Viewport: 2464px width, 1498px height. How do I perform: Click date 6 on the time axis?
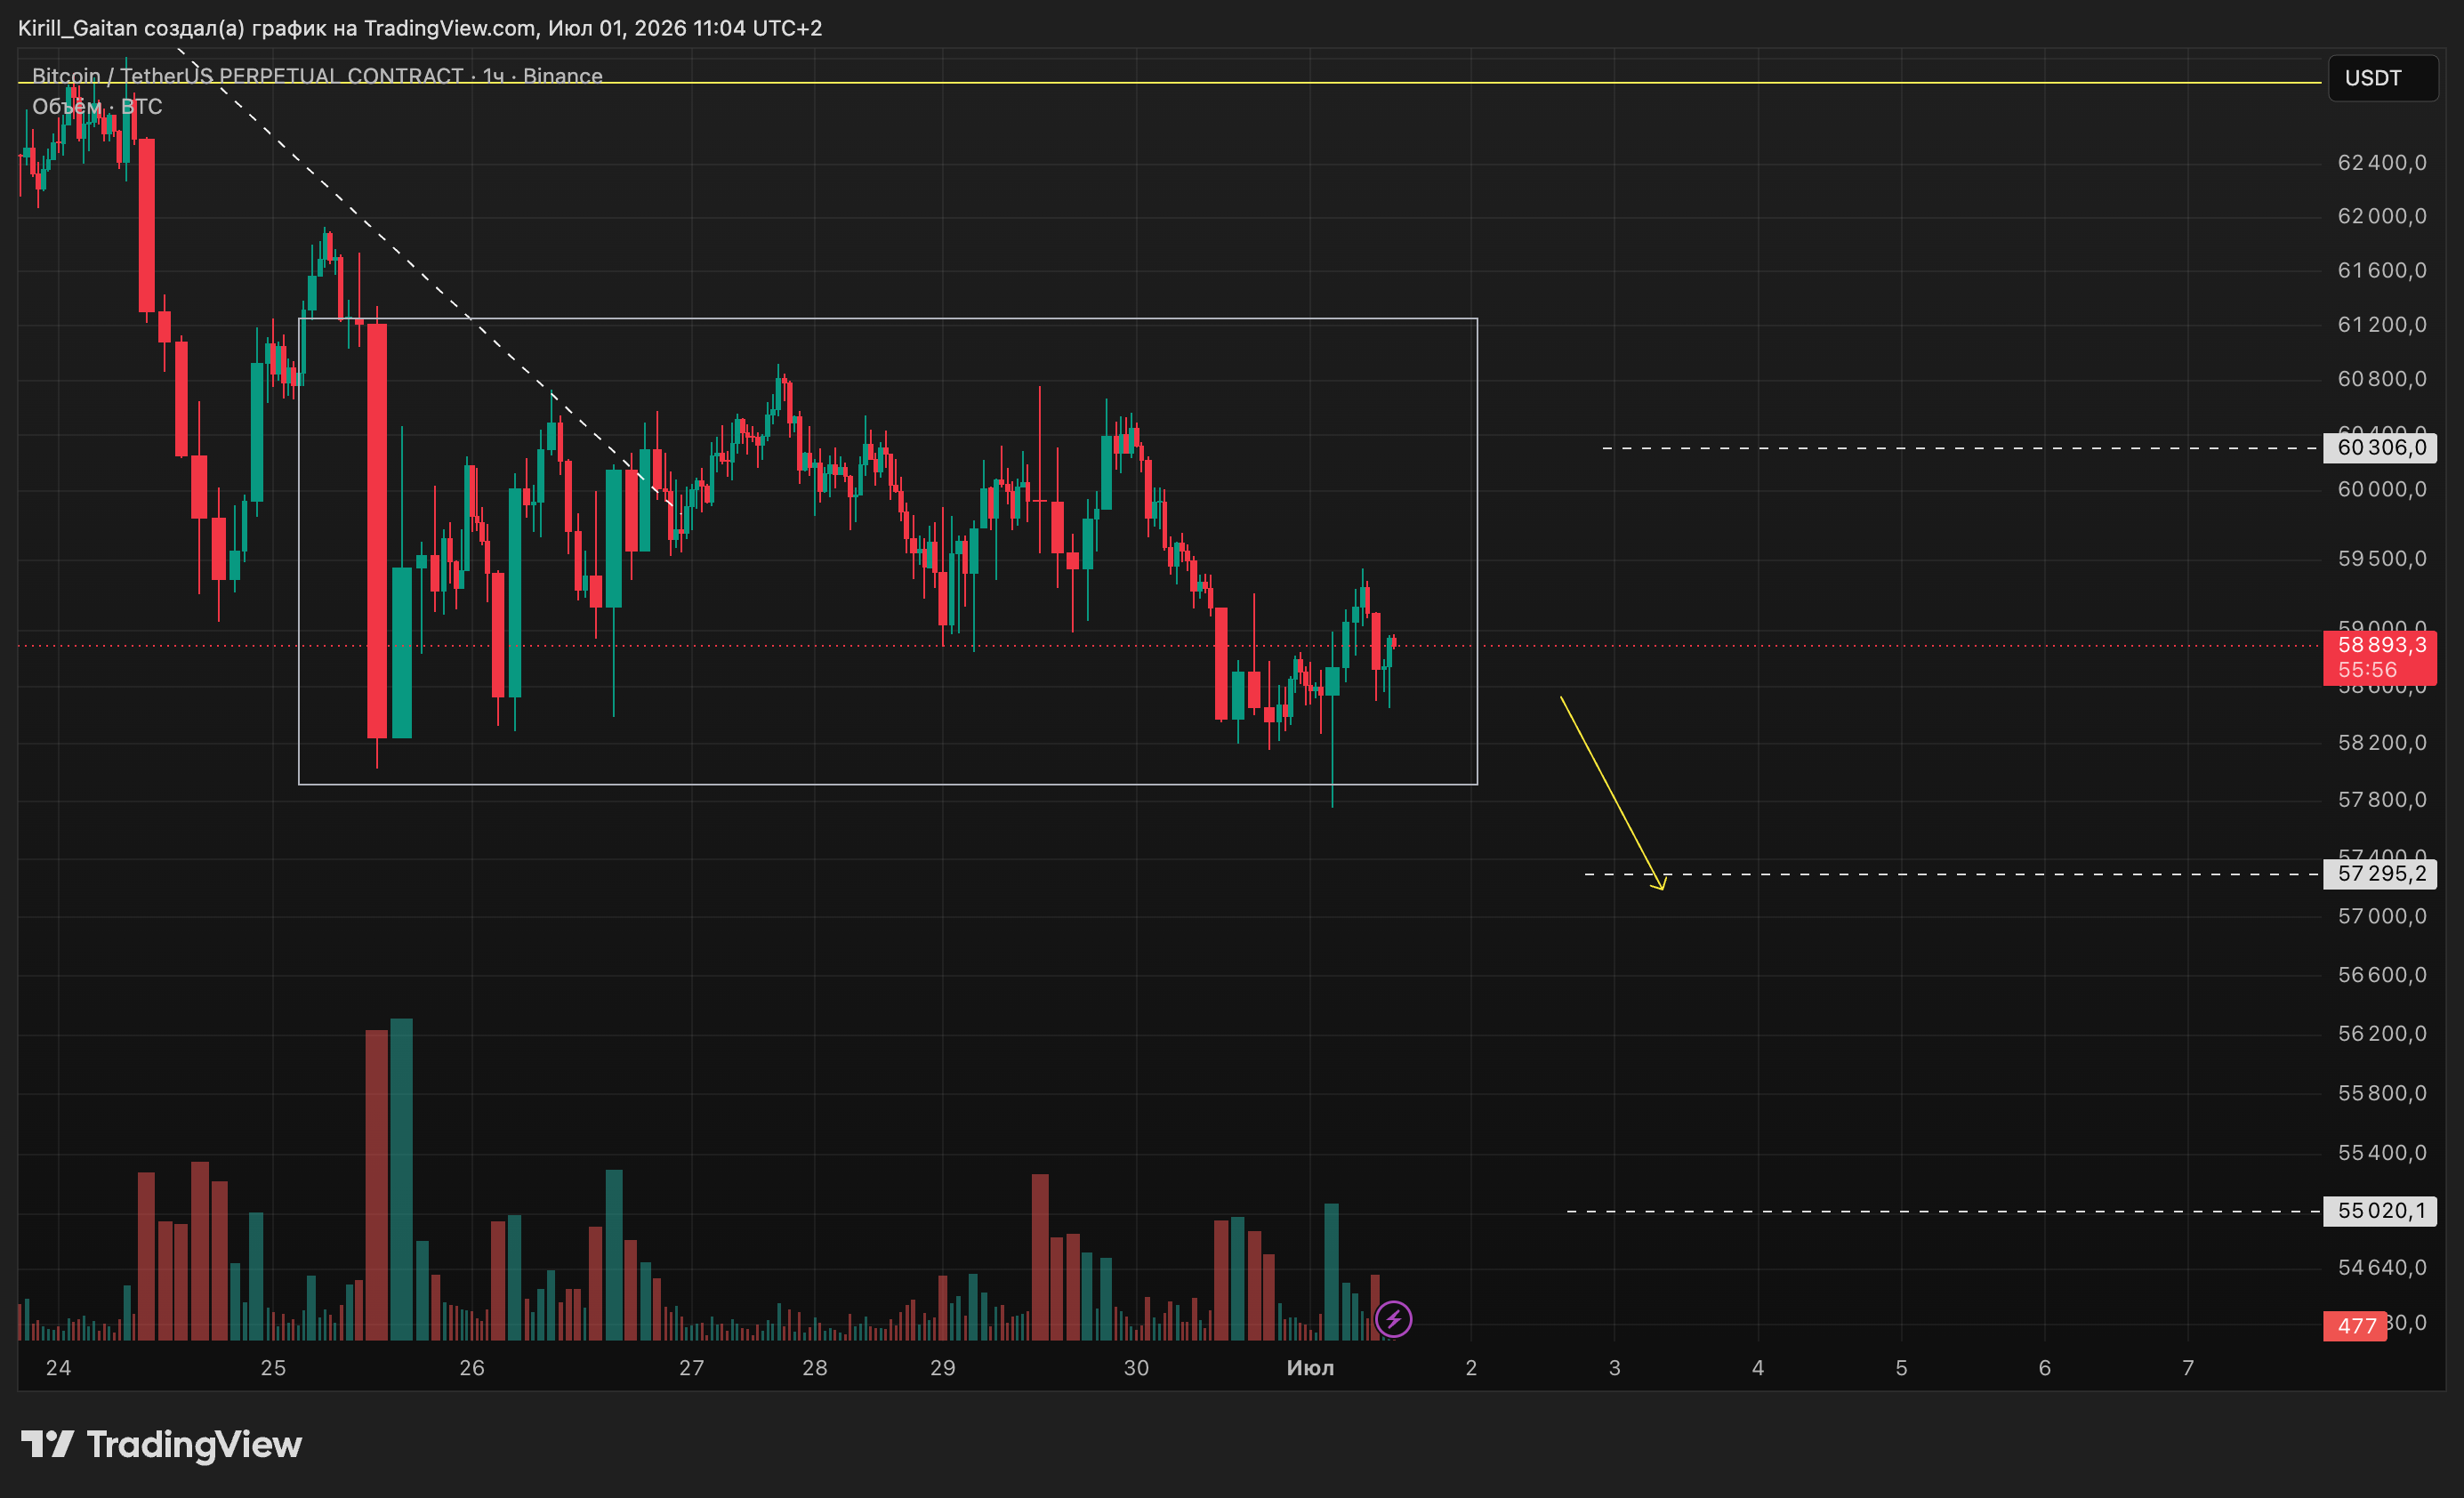click(2045, 1368)
